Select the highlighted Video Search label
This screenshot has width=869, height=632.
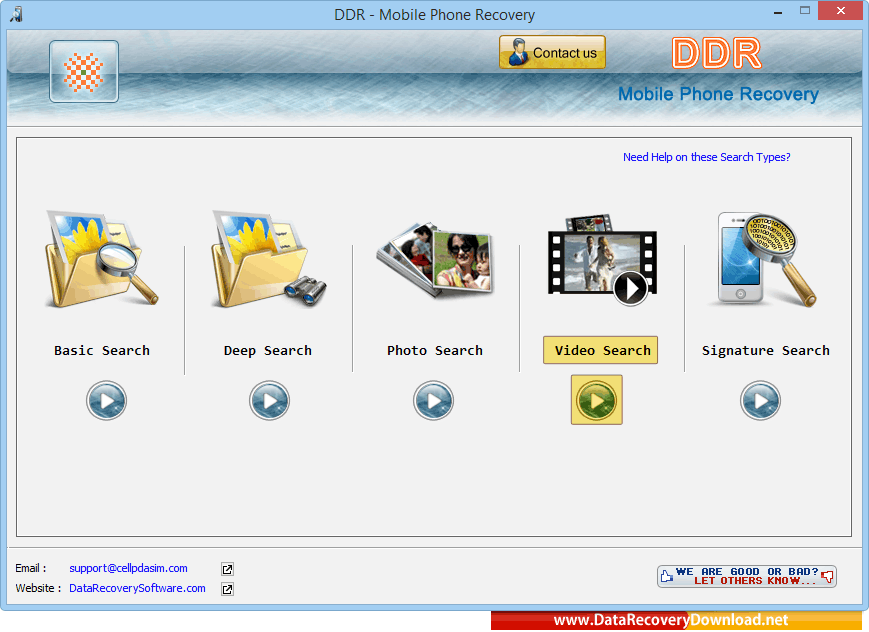point(601,350)
